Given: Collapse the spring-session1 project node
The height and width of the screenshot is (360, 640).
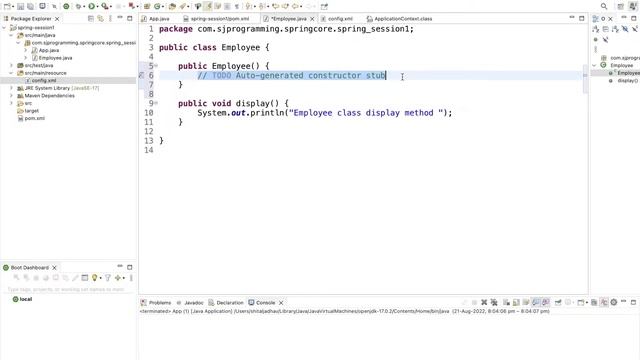Looking at the screenshot, I should coord(4,28).
